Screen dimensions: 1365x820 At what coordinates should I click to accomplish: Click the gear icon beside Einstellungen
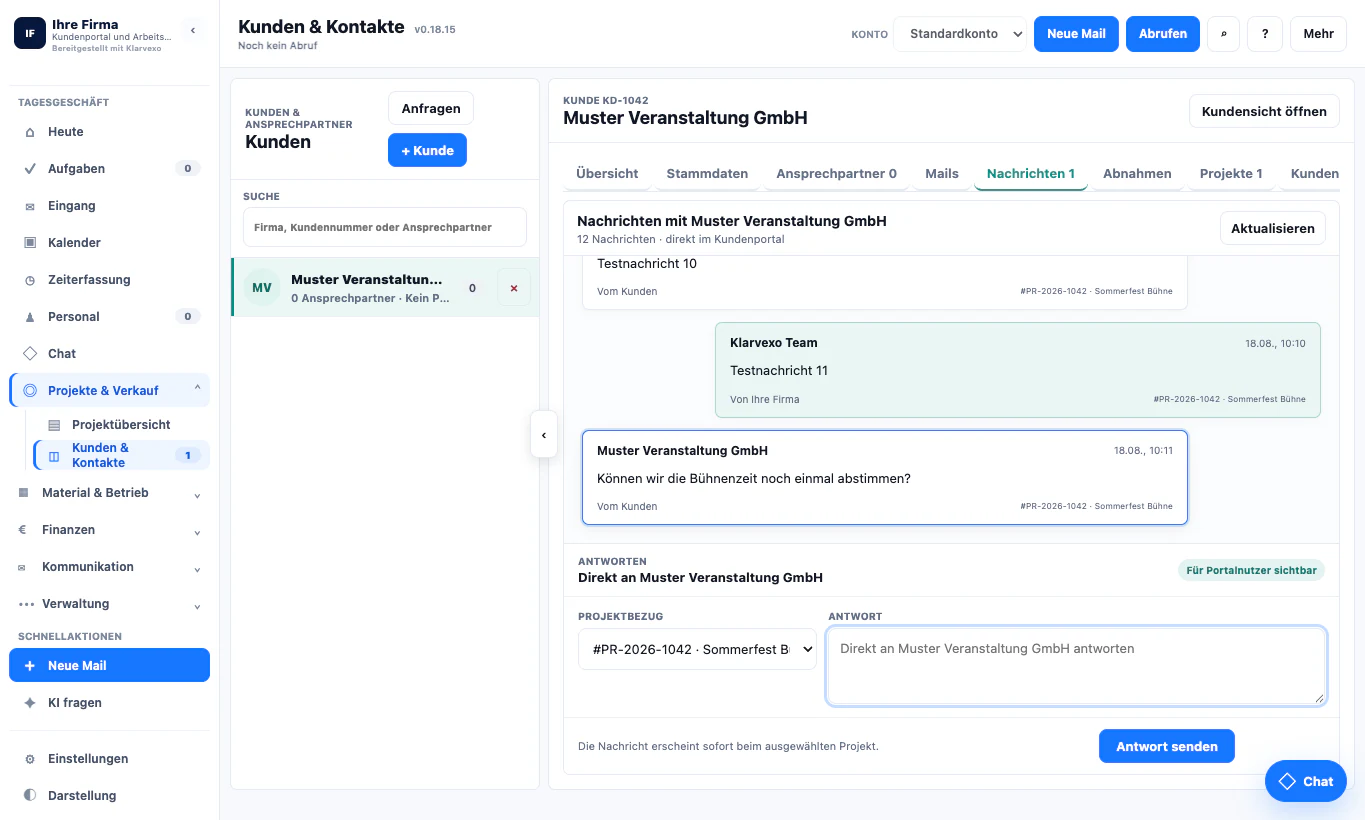coord(30,759)
